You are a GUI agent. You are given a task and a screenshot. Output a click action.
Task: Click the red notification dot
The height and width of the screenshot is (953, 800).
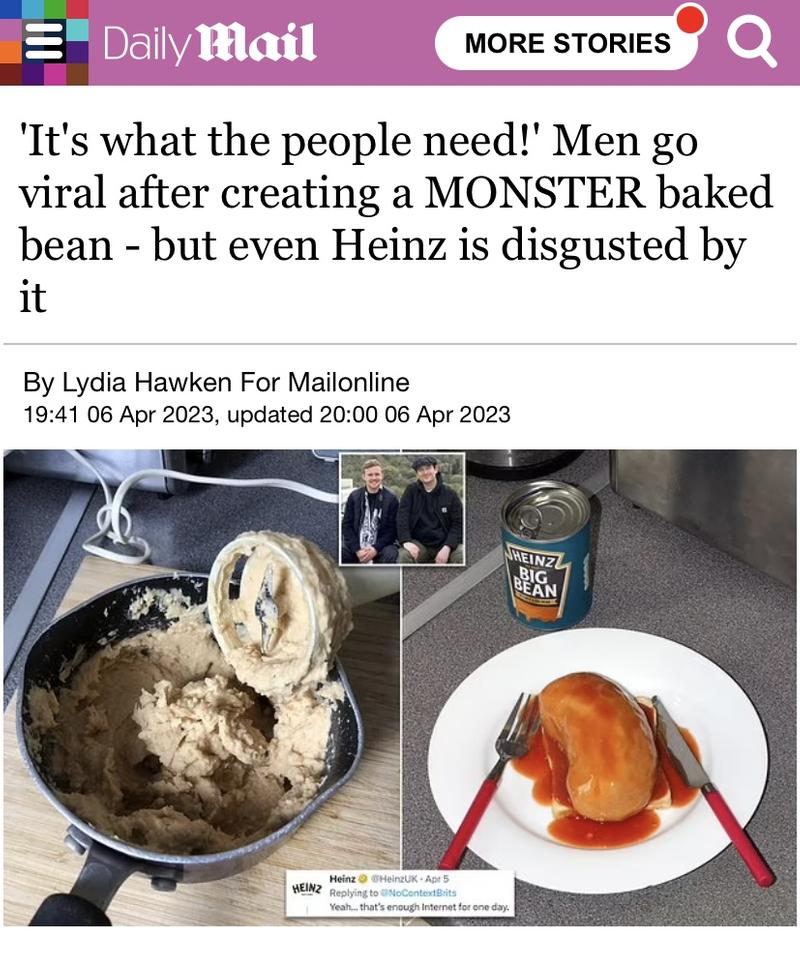(x=691, y=18)
